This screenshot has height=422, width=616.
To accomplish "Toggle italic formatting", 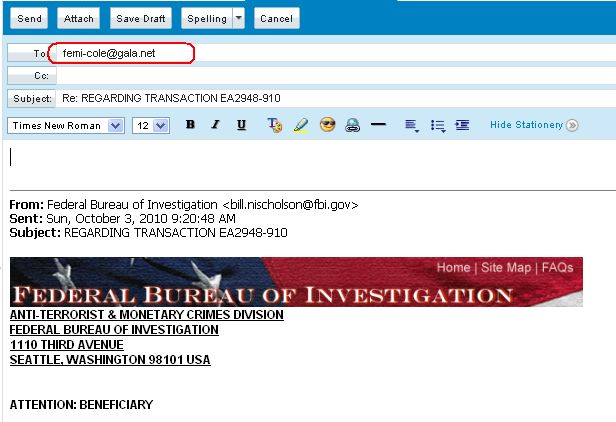I will (215, 125).
